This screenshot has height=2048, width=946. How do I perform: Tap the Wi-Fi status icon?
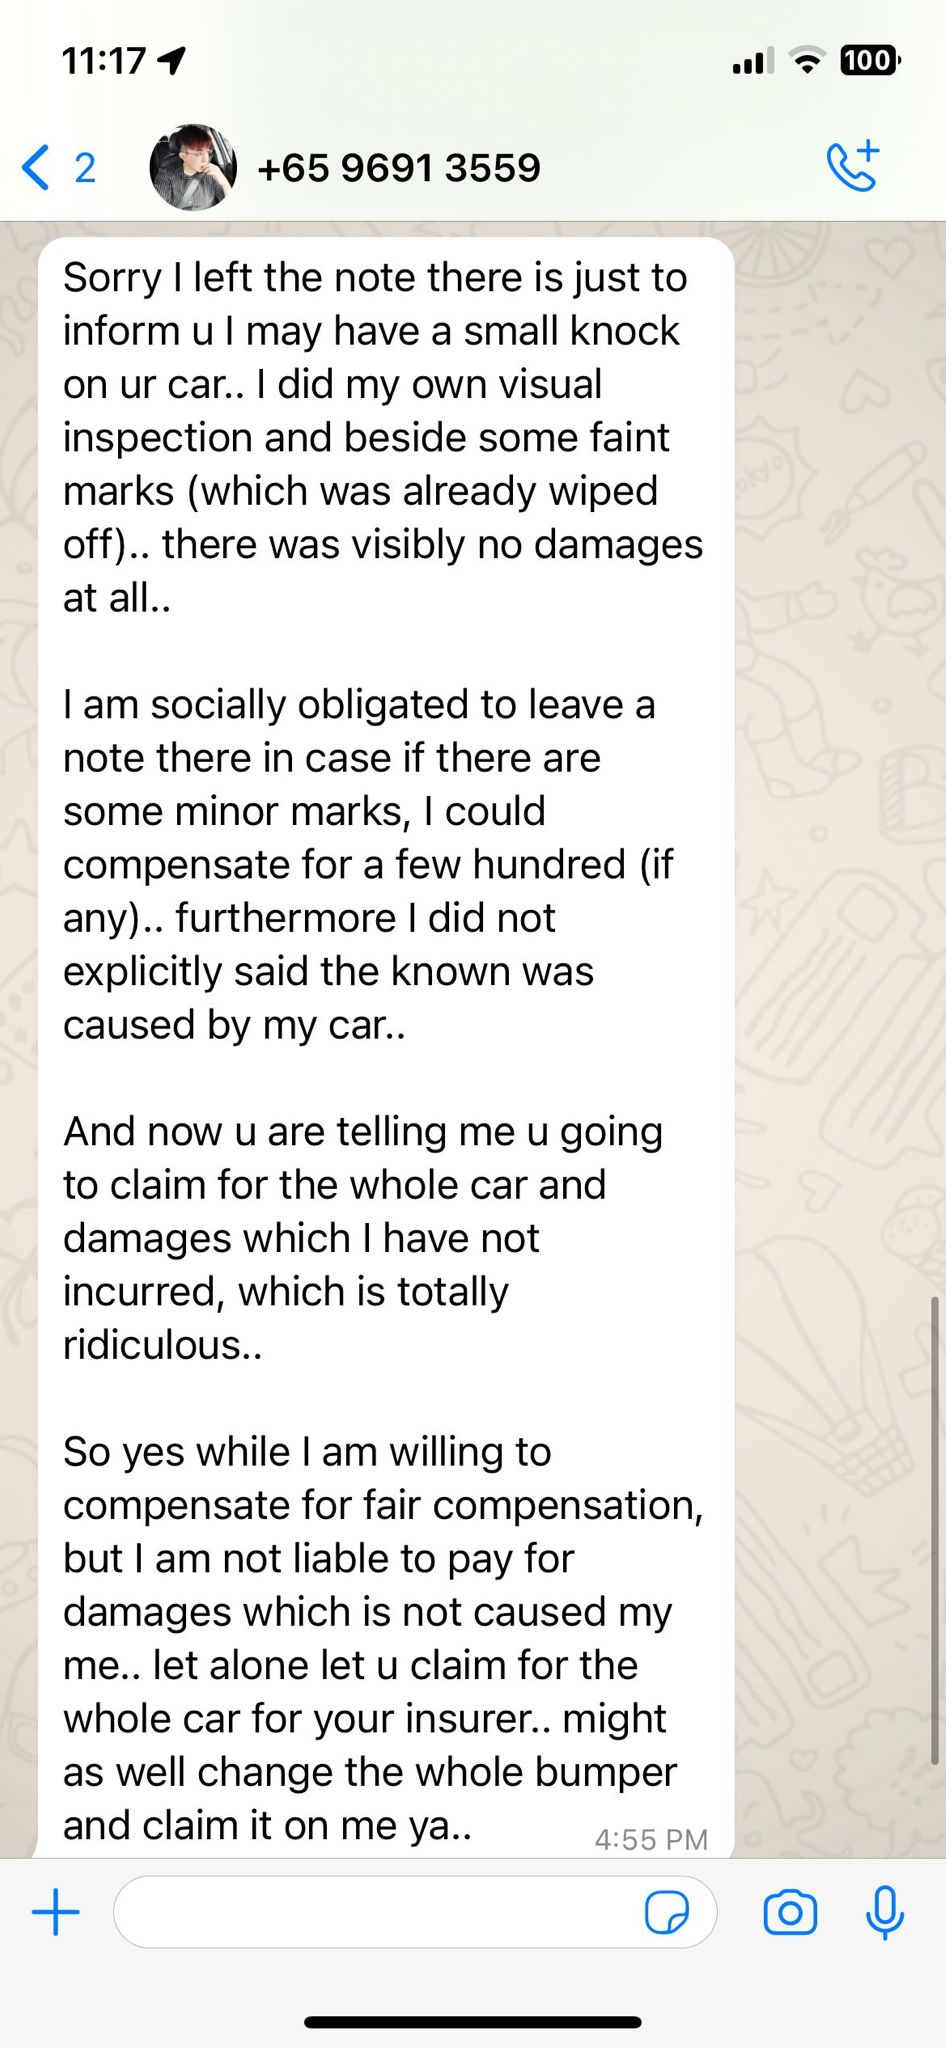coord(806,61)
